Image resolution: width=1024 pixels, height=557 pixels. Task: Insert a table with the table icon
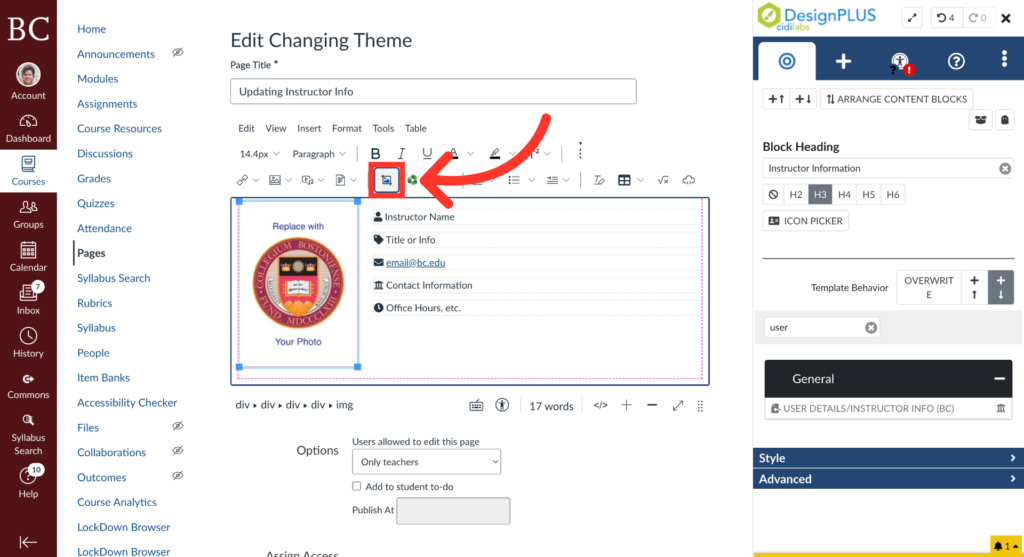tap(624, 180)
